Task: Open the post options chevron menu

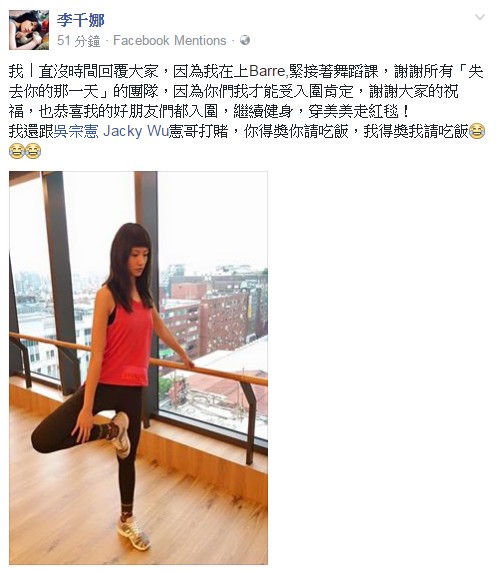Action: (480, 17)
